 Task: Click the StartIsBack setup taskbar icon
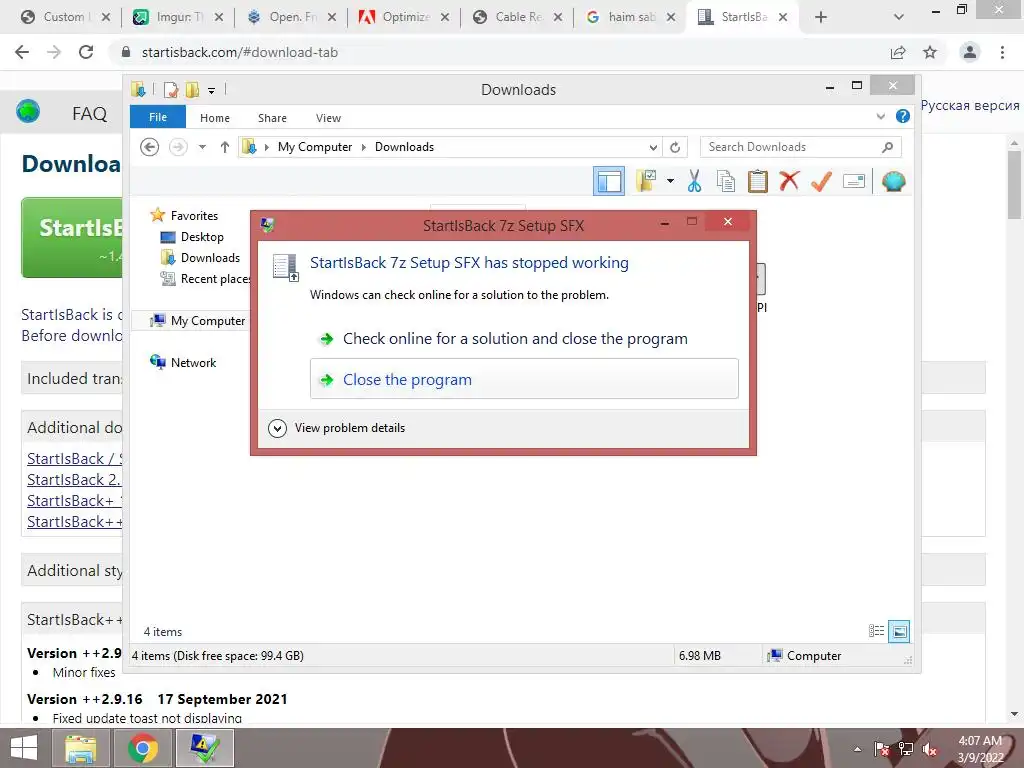pyautogui.click(x=204, y=748)
